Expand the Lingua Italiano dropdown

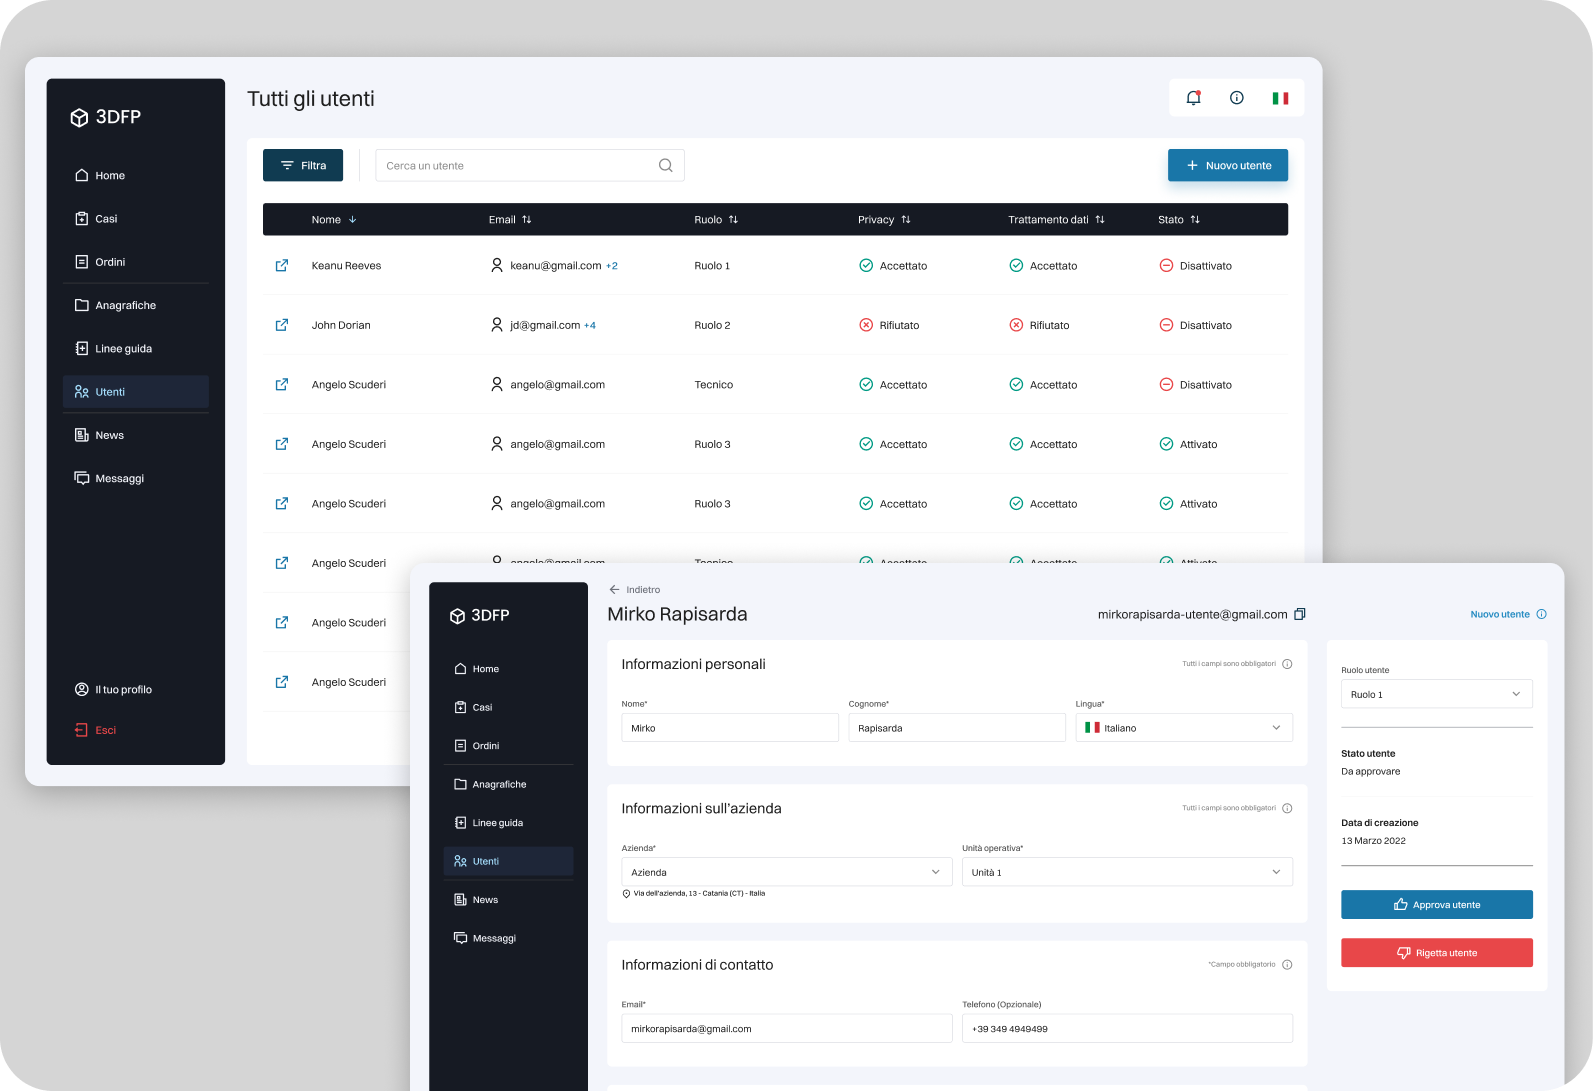click(1184, 728)
